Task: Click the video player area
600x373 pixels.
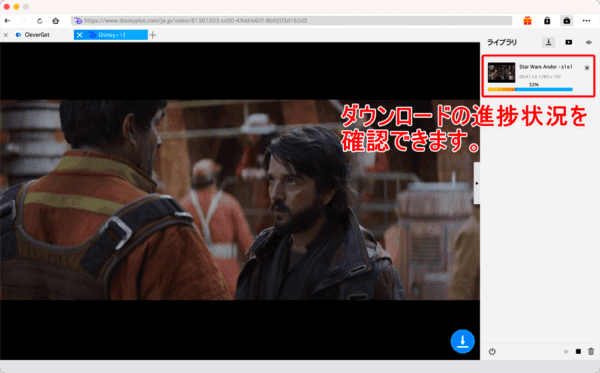Action: pos(240,200)
